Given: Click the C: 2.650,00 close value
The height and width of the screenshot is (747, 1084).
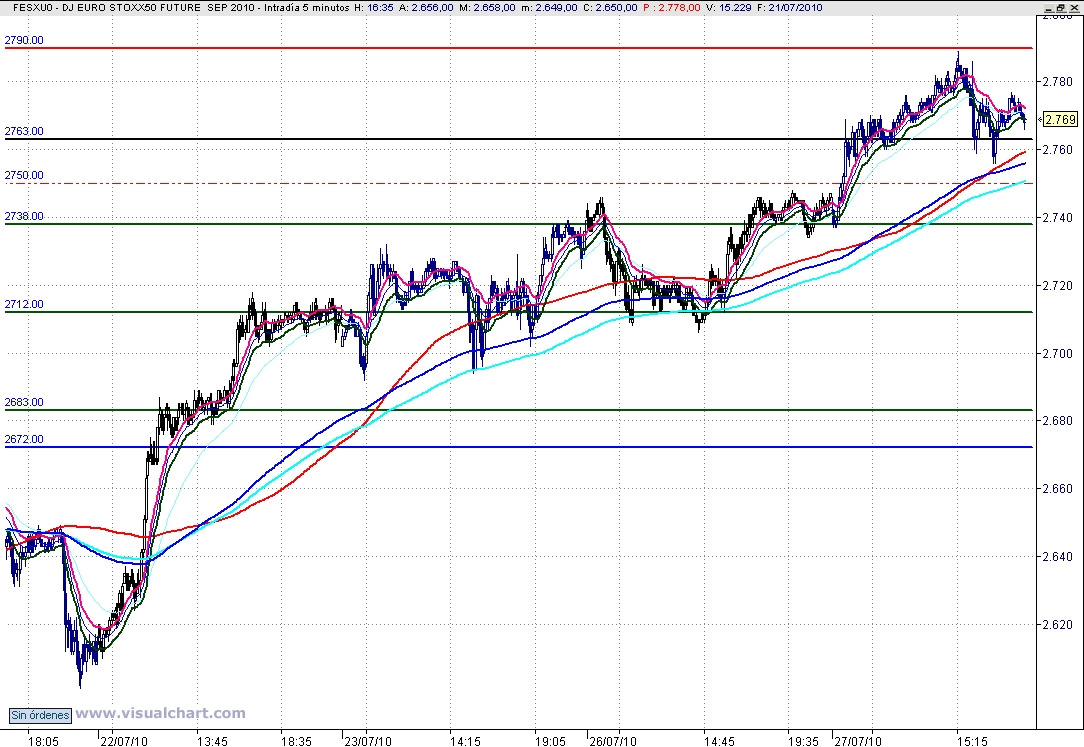Looking at the screenshot, I should click(610, 8).
